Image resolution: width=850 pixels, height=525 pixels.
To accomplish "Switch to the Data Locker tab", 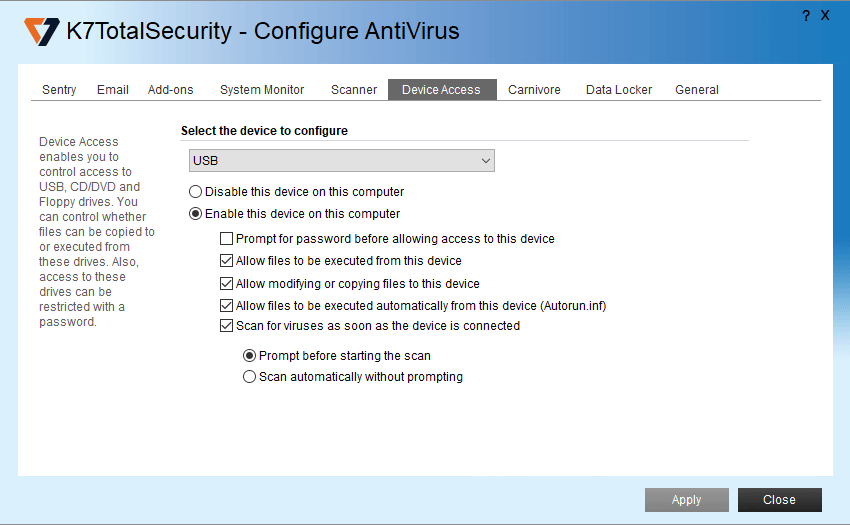I will pyautogui.click(x=619, y=90).
